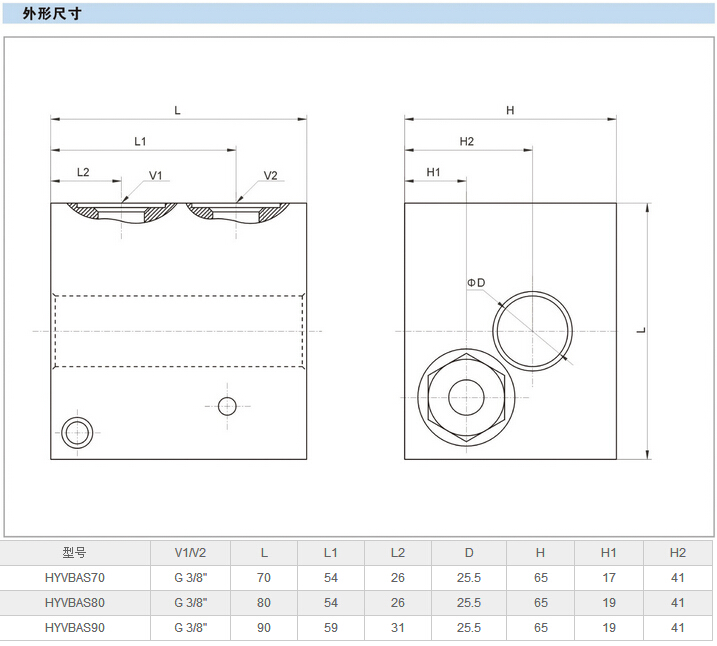Click the H1 value 17 cell
The image size is (717, 646).
click(x=609, y=577)
